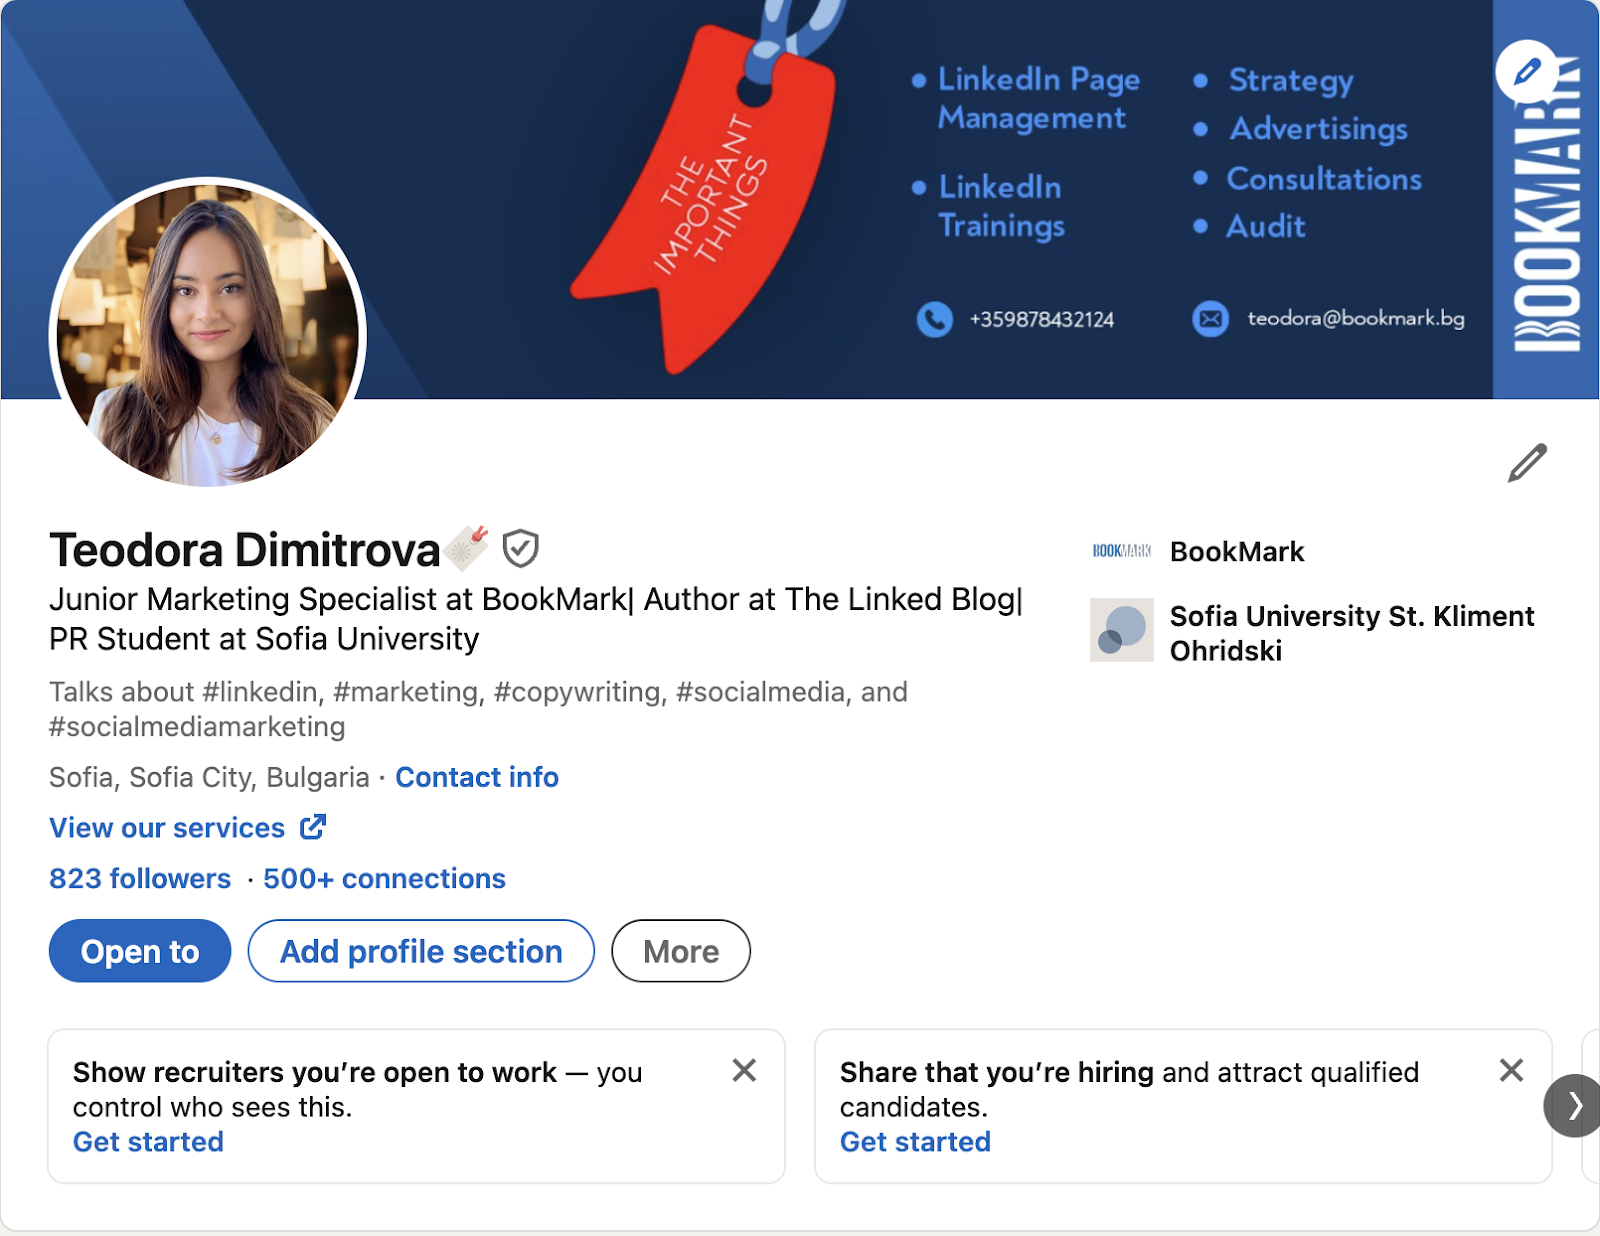1600x1236 pixels.
Task: Dismiss the open to work card
Action: tap(744, 1070)
